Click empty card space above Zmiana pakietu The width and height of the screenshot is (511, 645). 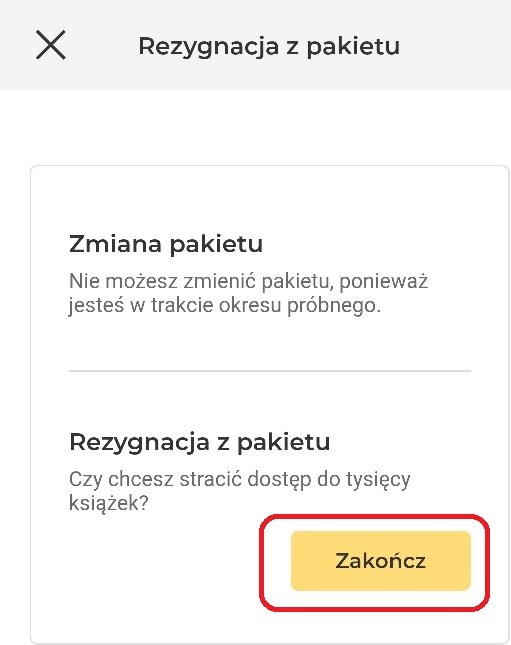click(x=270, y=197)
